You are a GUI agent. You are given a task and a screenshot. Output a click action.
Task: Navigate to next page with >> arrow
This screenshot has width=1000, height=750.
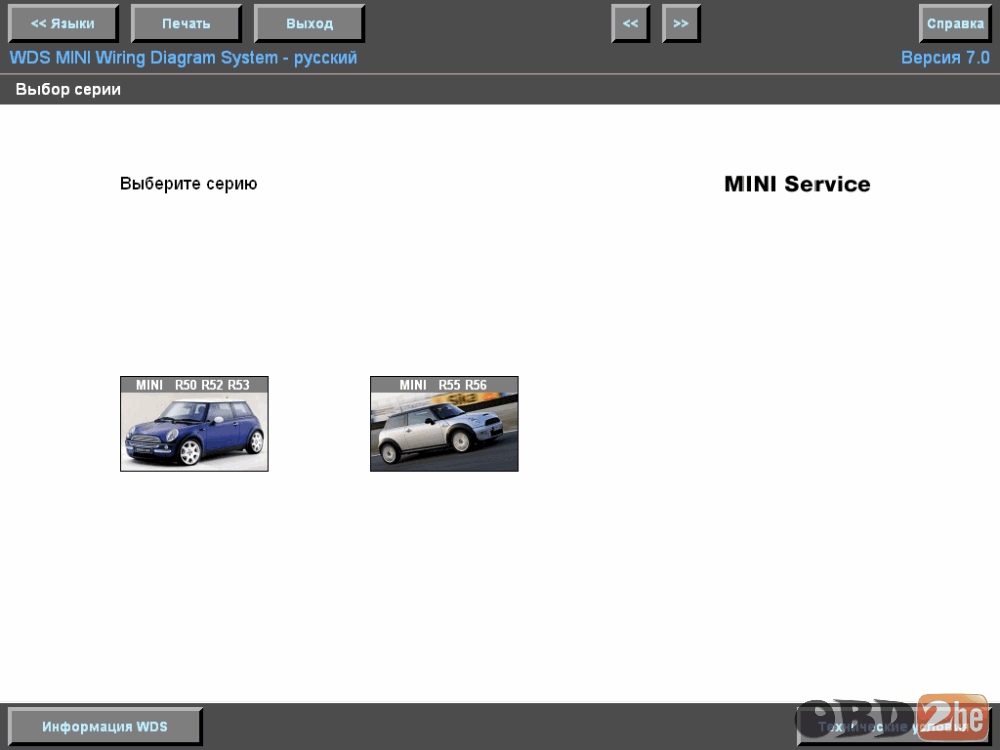(681, 24)
